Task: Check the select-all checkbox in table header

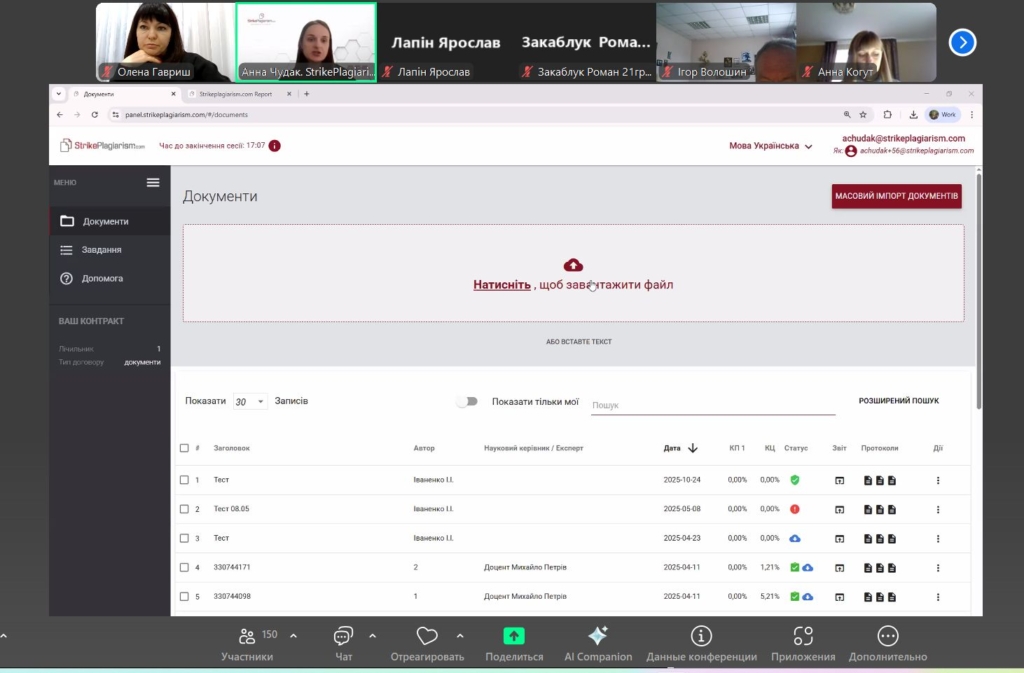Action: click(x=184, y=448)
